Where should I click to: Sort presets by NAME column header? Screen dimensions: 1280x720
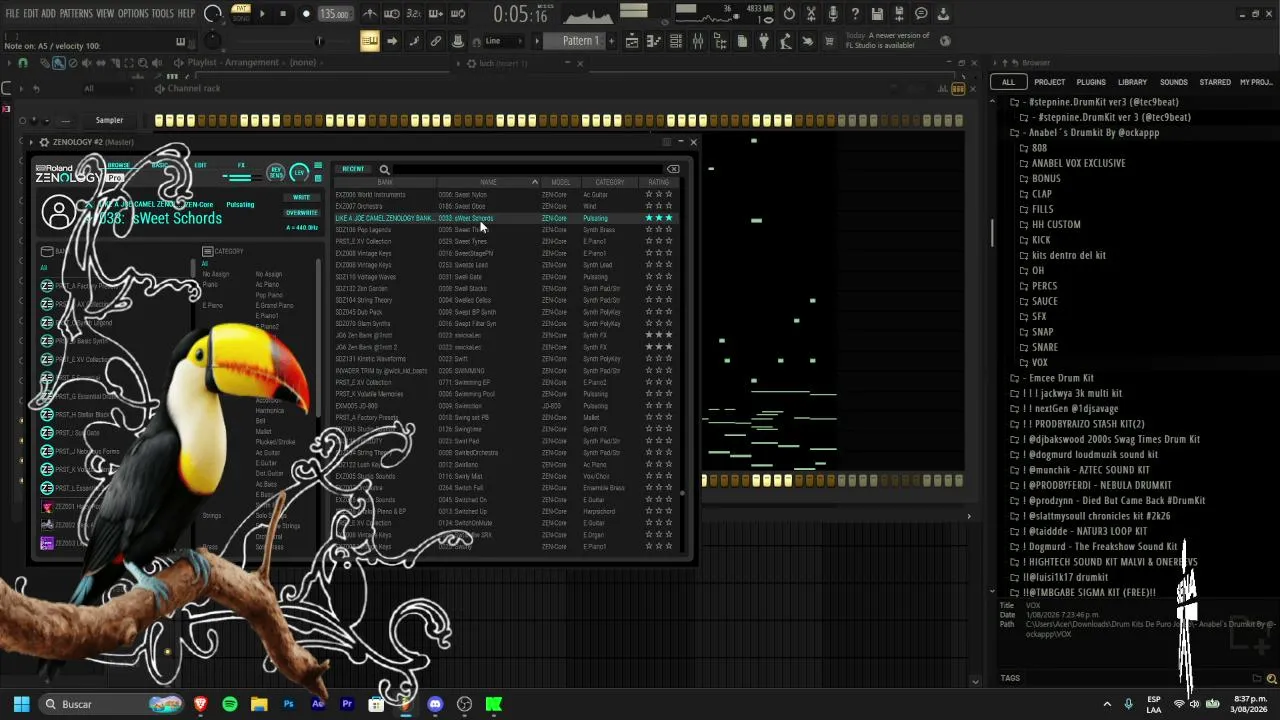click(488, 182)
